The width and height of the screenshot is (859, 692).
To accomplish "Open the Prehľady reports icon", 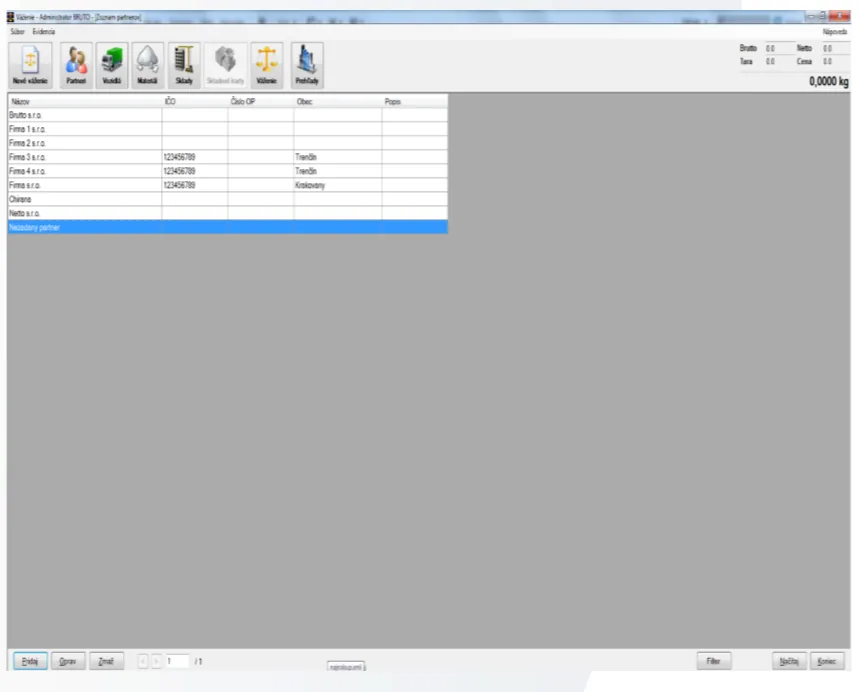I will 307,65.
